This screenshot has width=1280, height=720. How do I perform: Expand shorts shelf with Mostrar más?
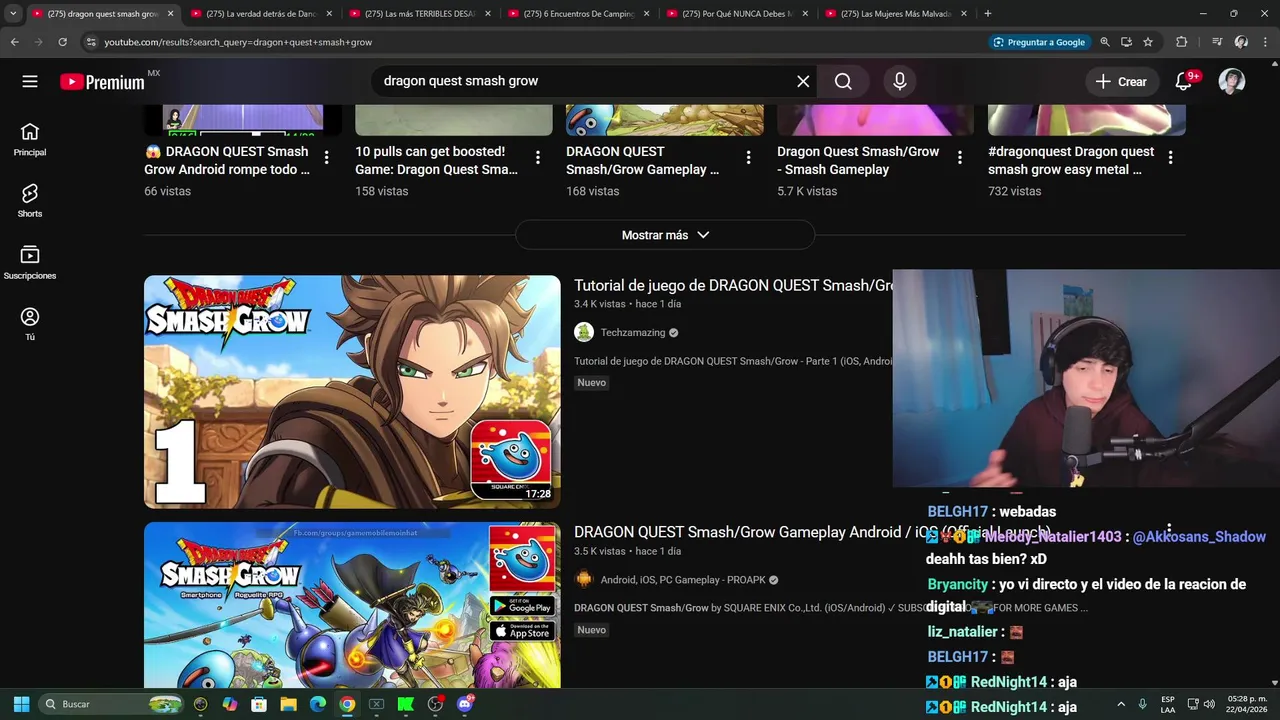point(665,235)
